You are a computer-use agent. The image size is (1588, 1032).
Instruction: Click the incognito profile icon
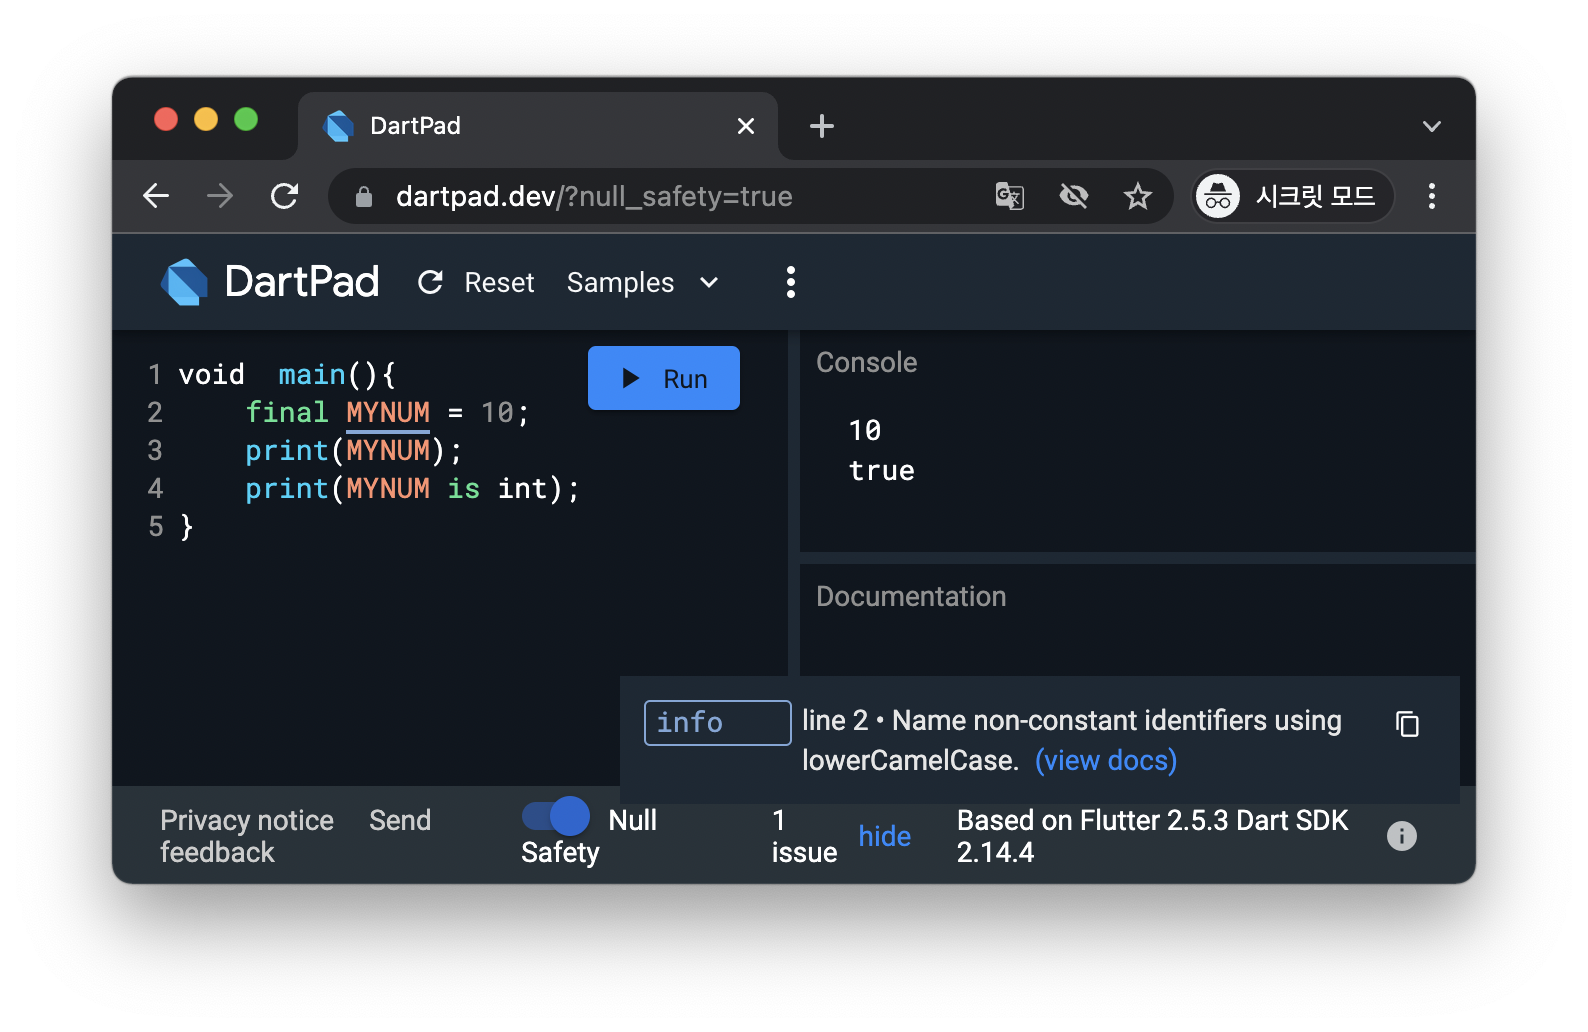click(x=1218, y=196)
